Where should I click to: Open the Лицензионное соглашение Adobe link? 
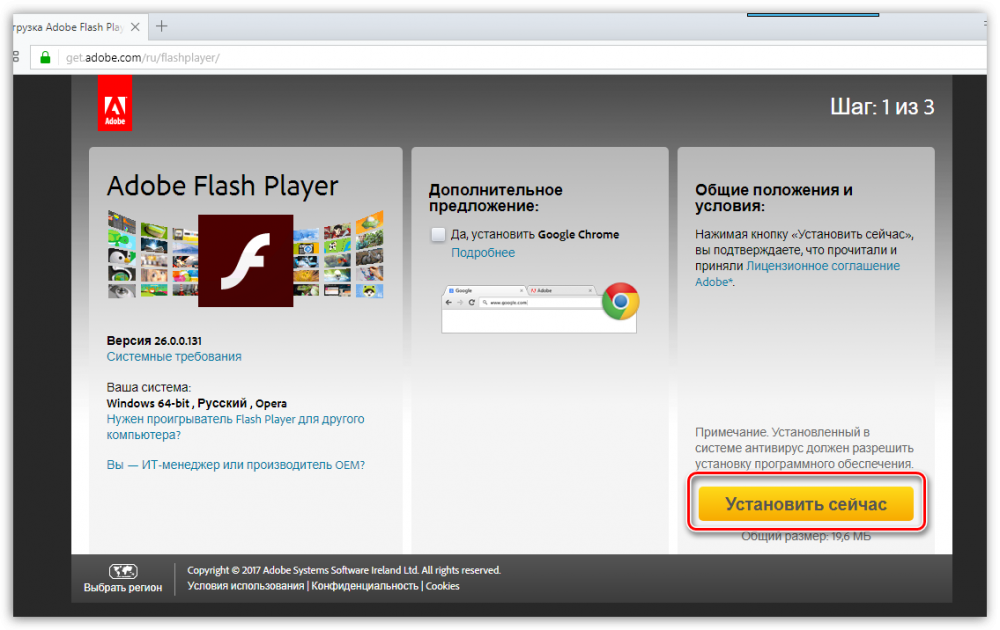tap(823, 266)
